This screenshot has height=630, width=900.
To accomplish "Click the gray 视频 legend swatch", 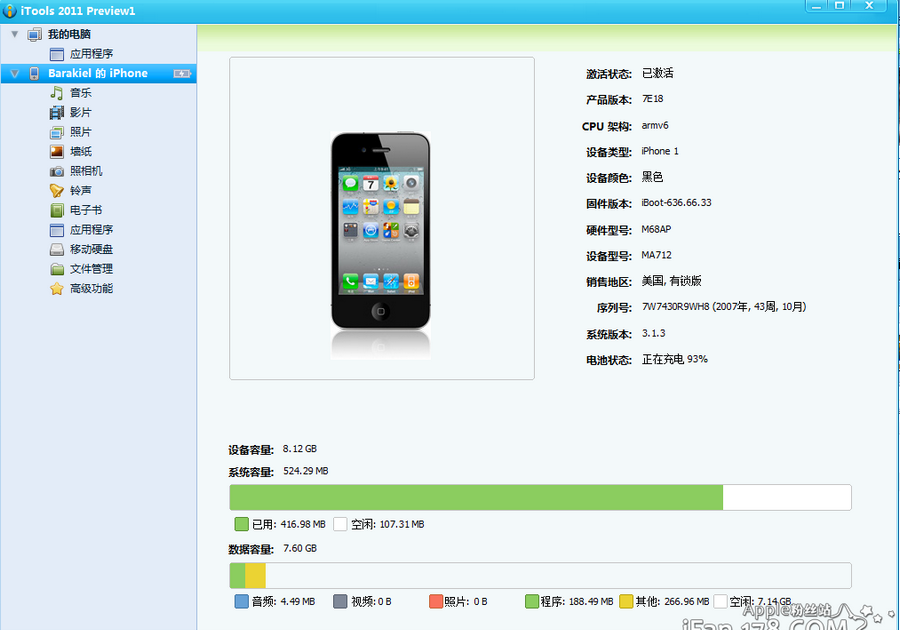I will point(340,601).
